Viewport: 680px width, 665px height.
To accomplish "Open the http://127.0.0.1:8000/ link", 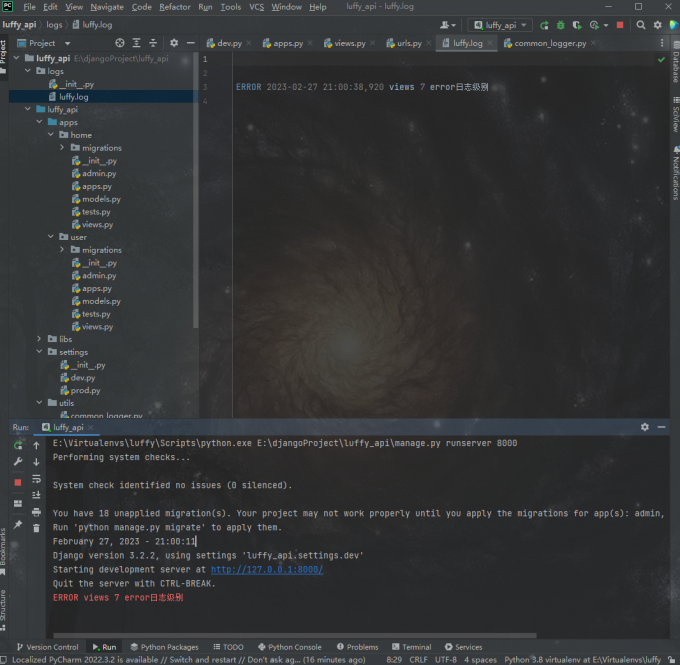I will pos(266,569).
